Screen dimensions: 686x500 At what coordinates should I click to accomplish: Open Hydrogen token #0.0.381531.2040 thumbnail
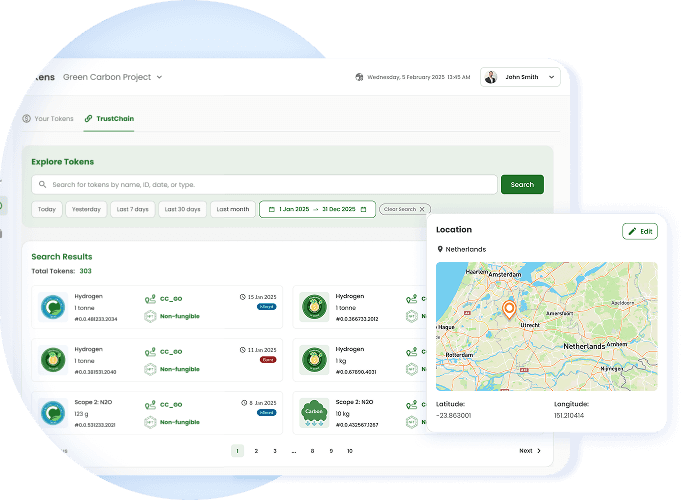53,360
